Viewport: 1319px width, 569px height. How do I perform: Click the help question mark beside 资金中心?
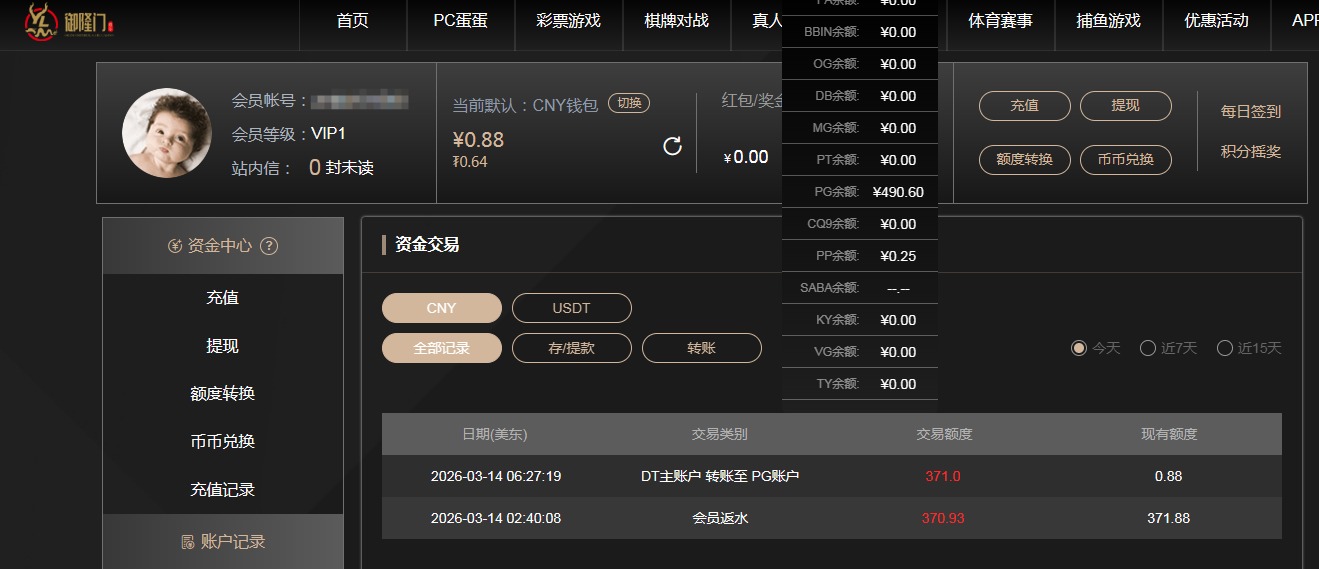pos(268,246)
